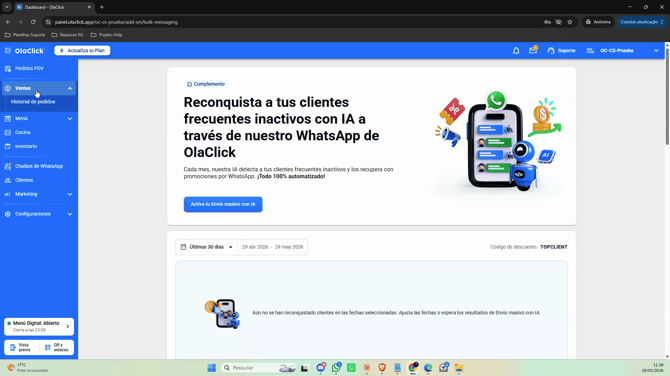670x376 pixels.
Task: Click the Clientes people icon
Action: [x=8, y=180]
